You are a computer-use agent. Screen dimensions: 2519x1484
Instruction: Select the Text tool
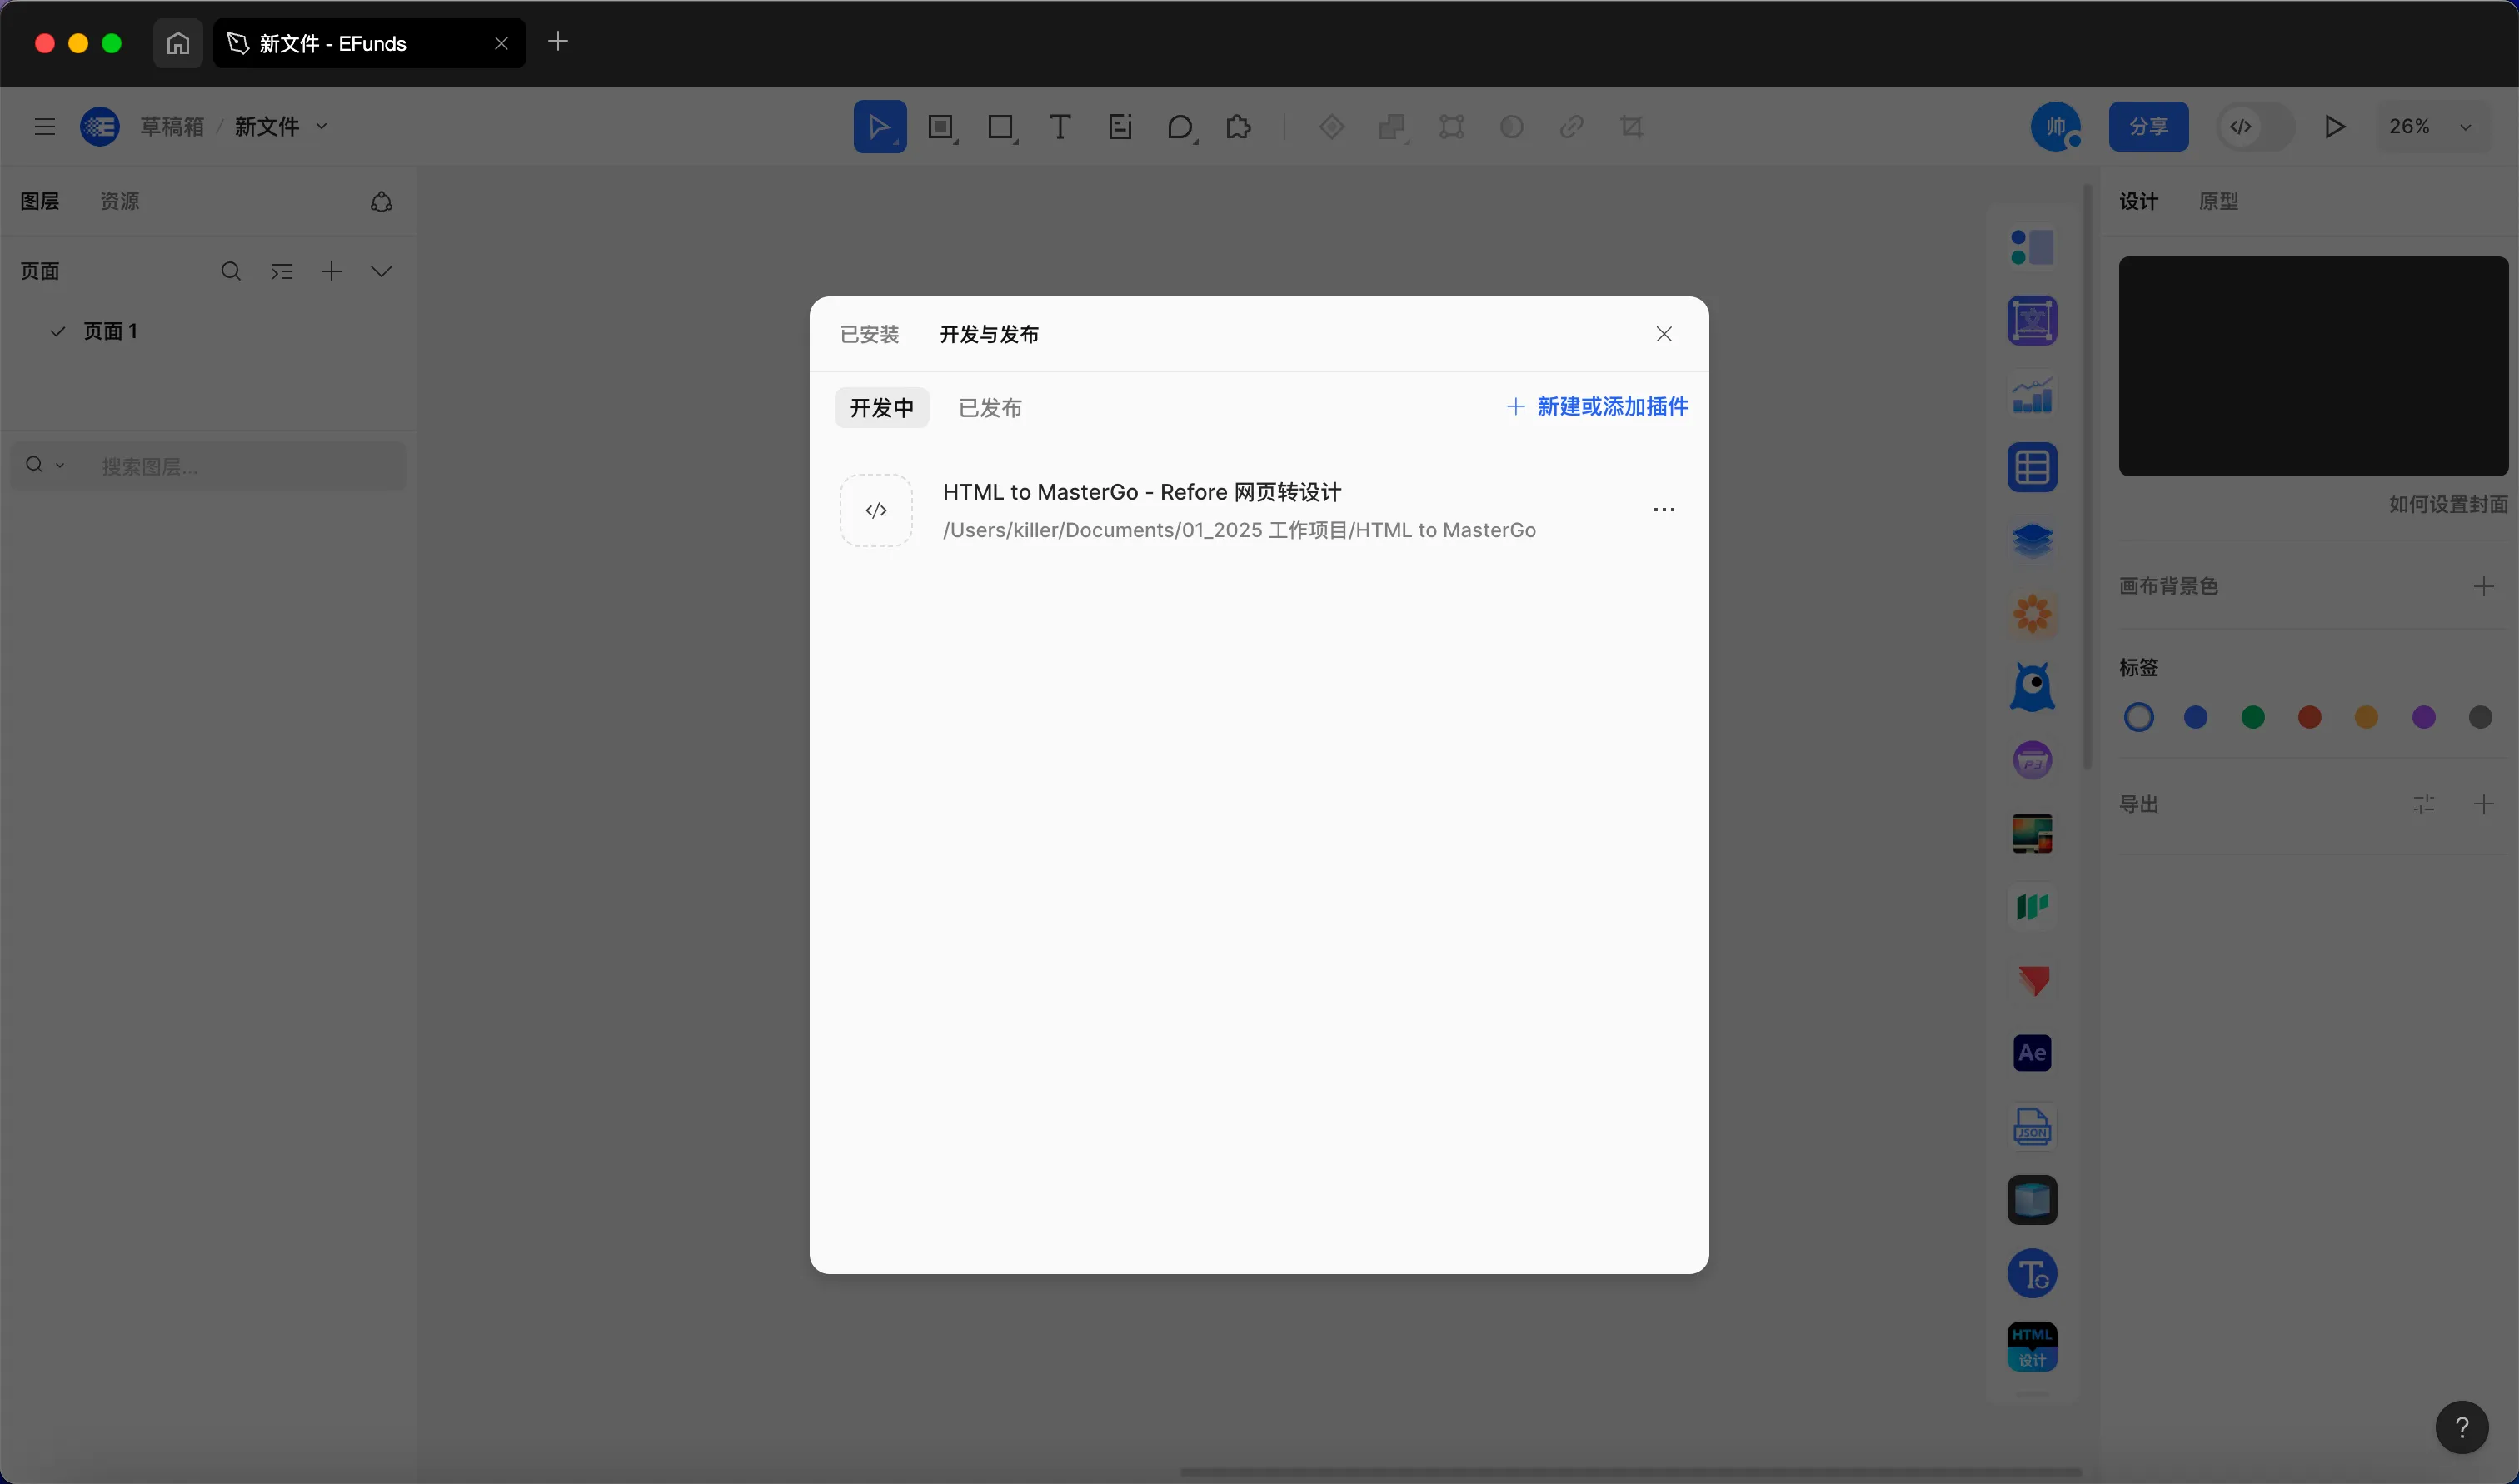[1059, 127]
